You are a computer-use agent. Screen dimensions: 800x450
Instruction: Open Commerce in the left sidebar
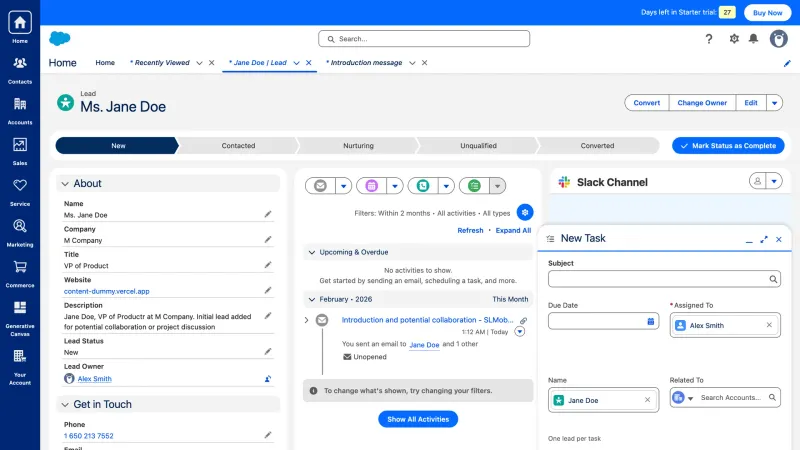click(20, 273)
